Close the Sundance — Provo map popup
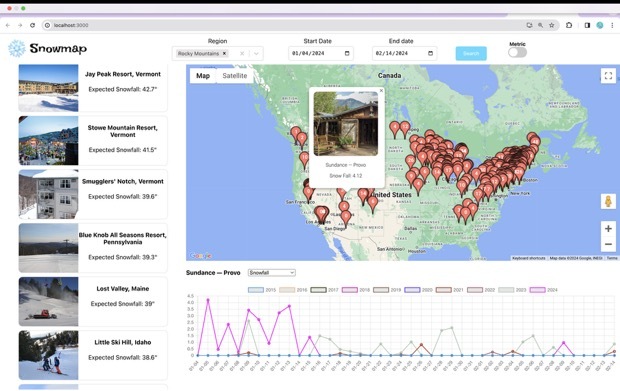This screenshot has height=391, width=620. point(381,91)
